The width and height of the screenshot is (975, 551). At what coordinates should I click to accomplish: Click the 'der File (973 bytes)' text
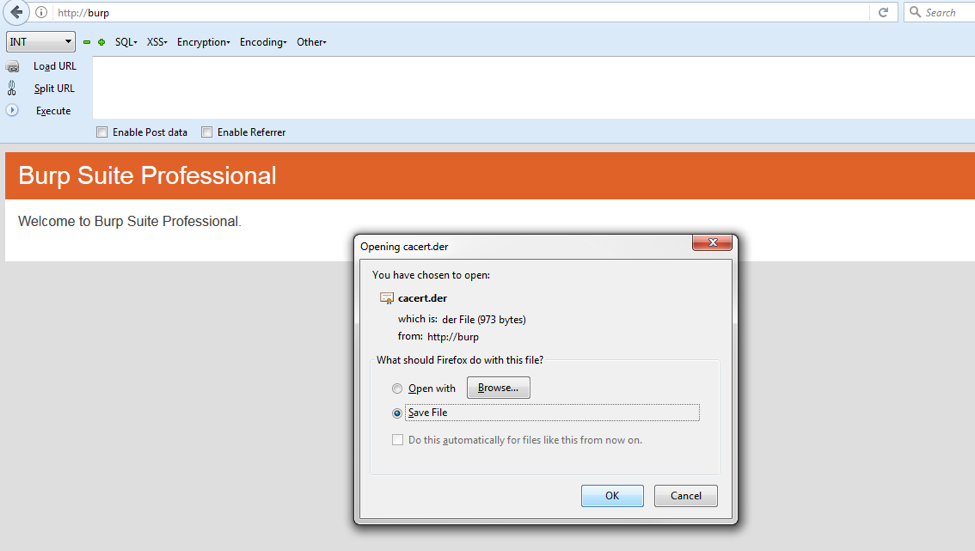pyautogui.click(x=484, y=320)
